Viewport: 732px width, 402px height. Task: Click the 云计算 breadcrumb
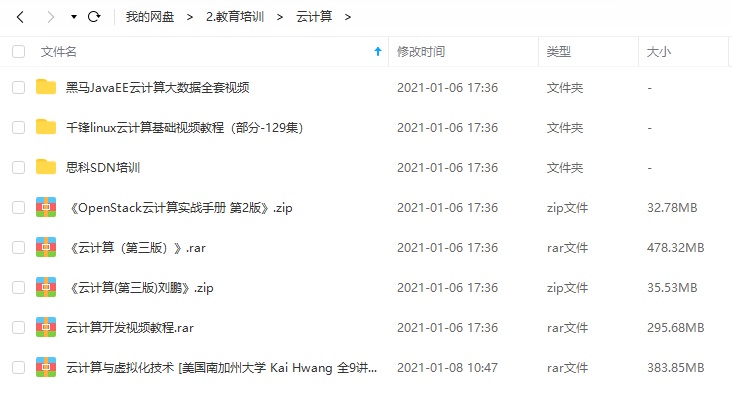point(314,17)
